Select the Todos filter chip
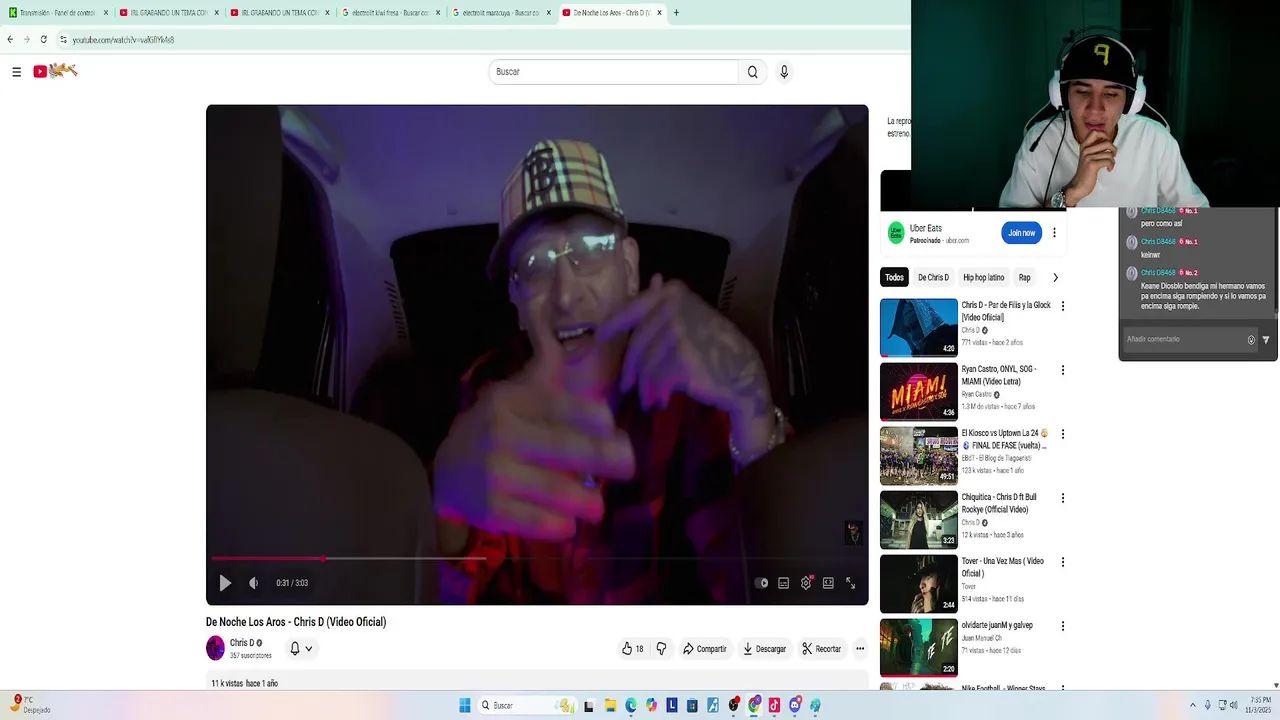Screen dimensions: 1280x720 (894, 277)
